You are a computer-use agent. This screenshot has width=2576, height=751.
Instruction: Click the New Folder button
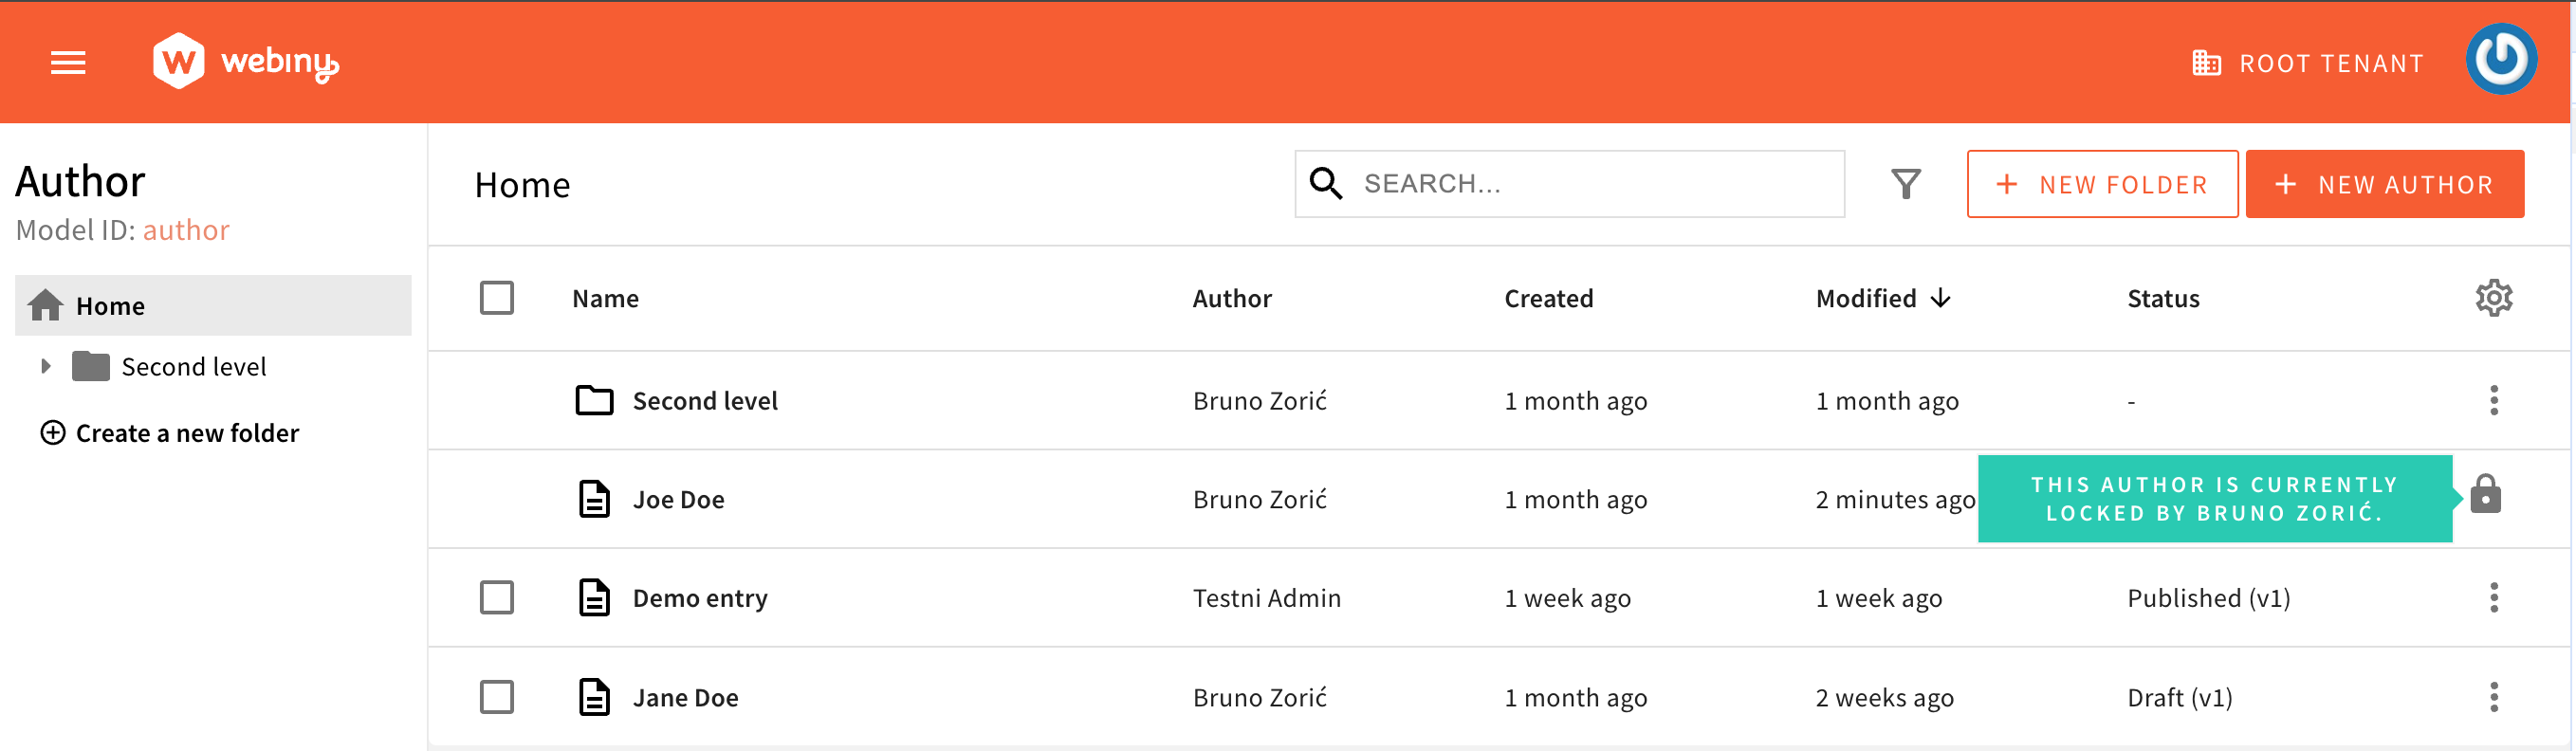[2102, 184]
